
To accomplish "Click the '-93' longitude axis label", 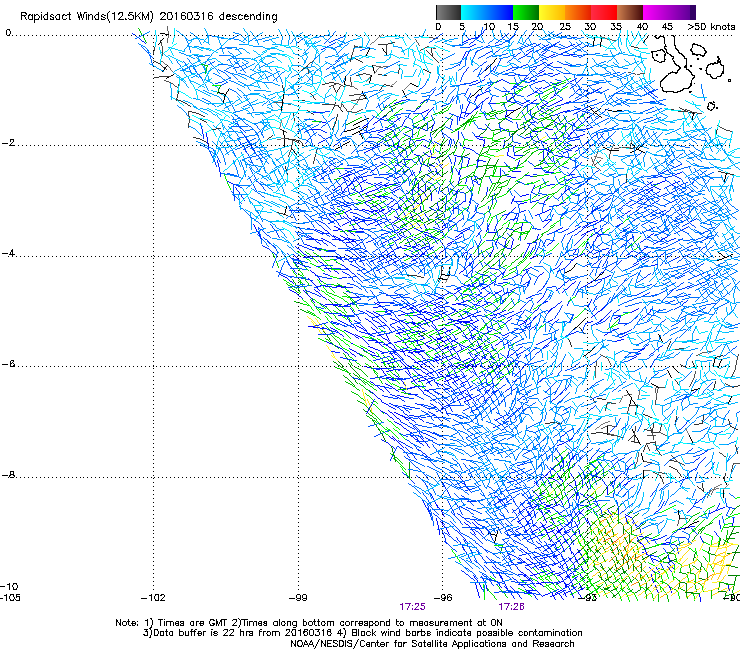I will pyautogui.click(x=588, y=598).
